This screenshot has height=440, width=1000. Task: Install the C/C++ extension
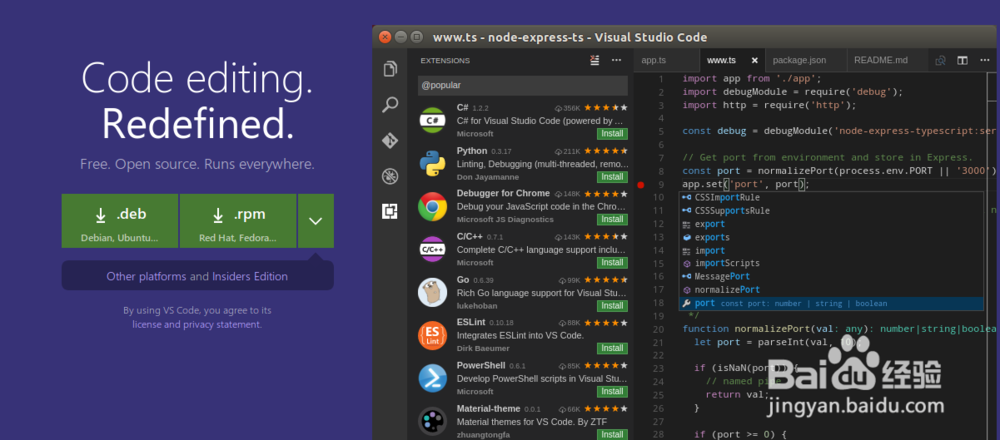click(x=612, y=263)
